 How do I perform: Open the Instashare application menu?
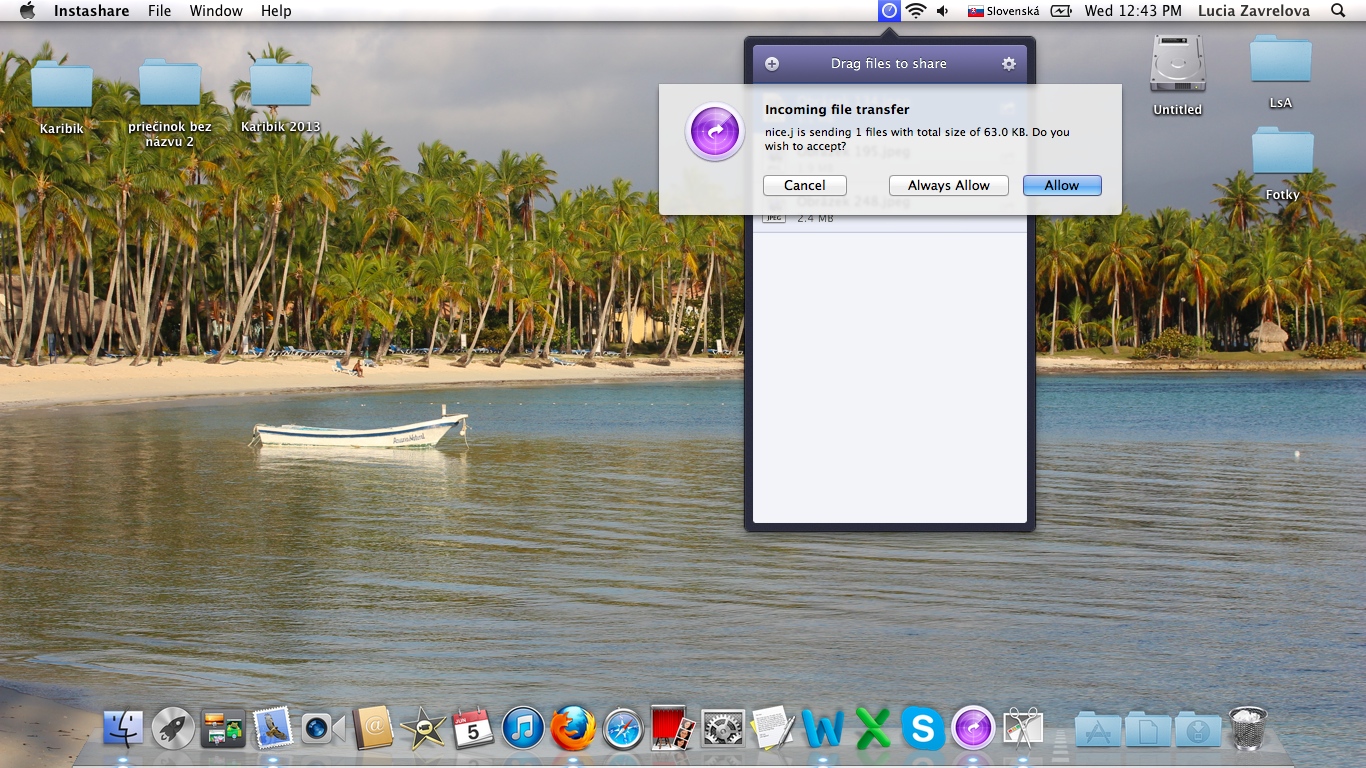92,11
